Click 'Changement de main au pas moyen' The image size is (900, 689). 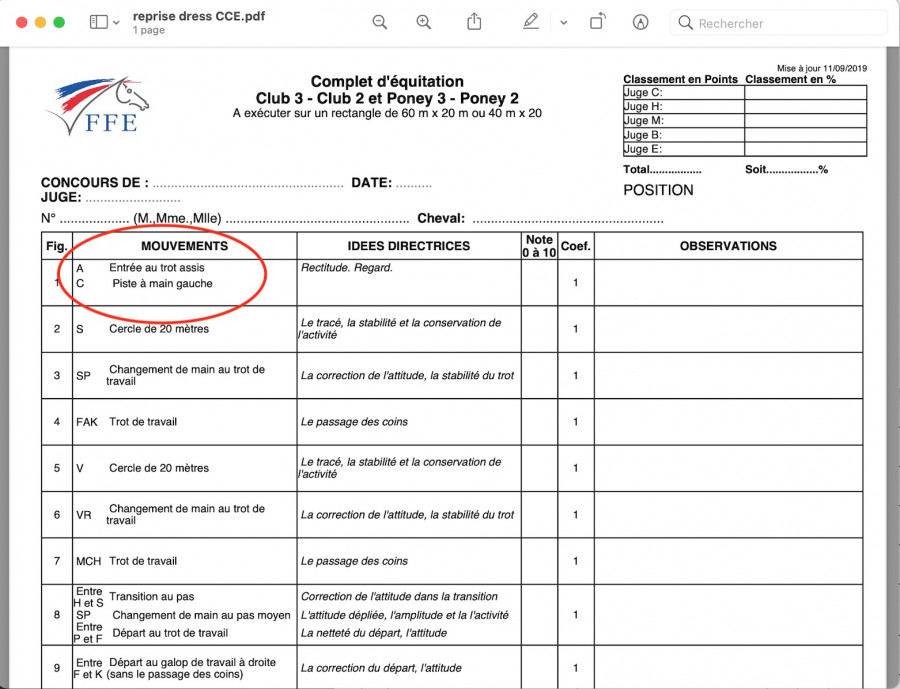coord(201,616)
